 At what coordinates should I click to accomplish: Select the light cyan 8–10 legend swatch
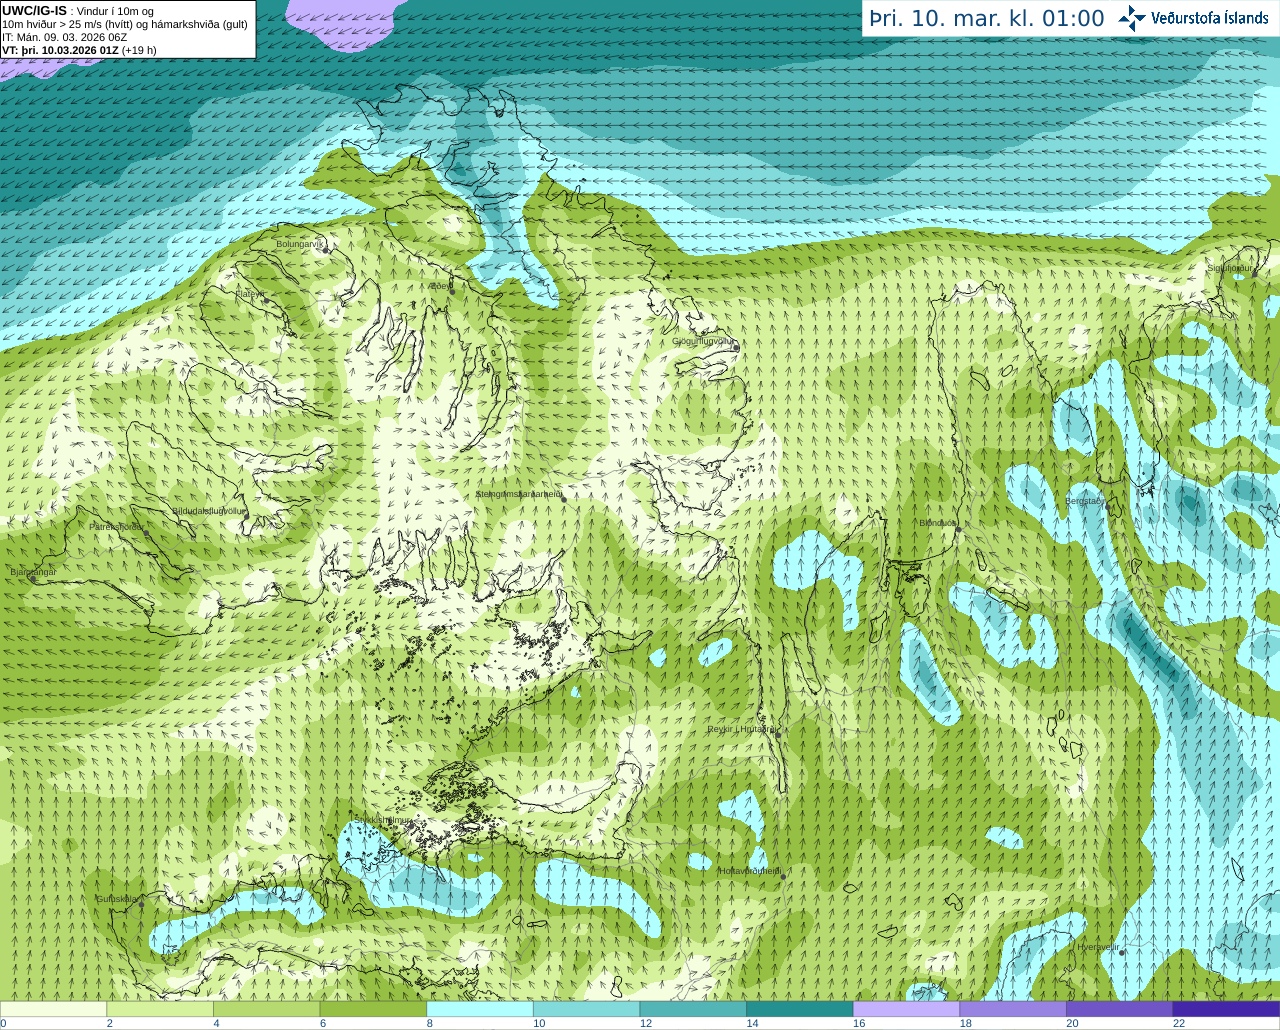(479, 1009)
